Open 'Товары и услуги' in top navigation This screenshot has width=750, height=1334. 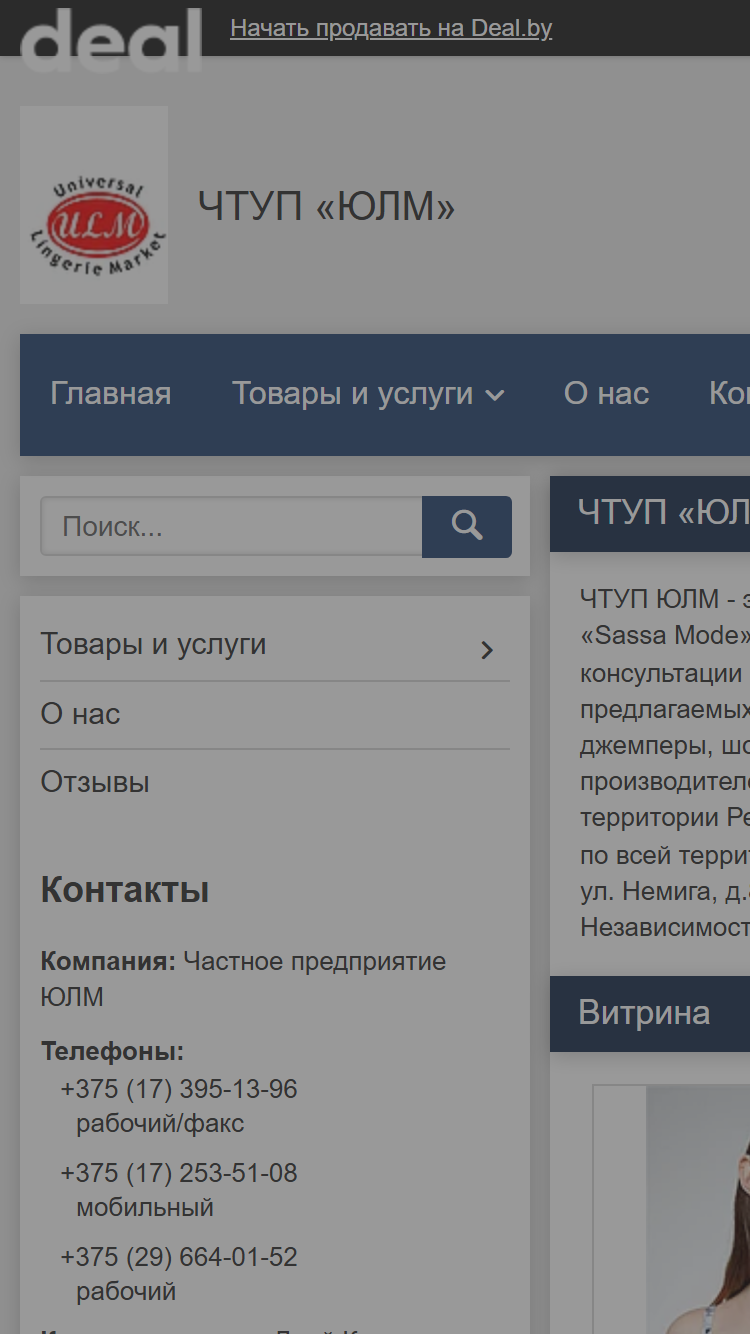(353, 394)
